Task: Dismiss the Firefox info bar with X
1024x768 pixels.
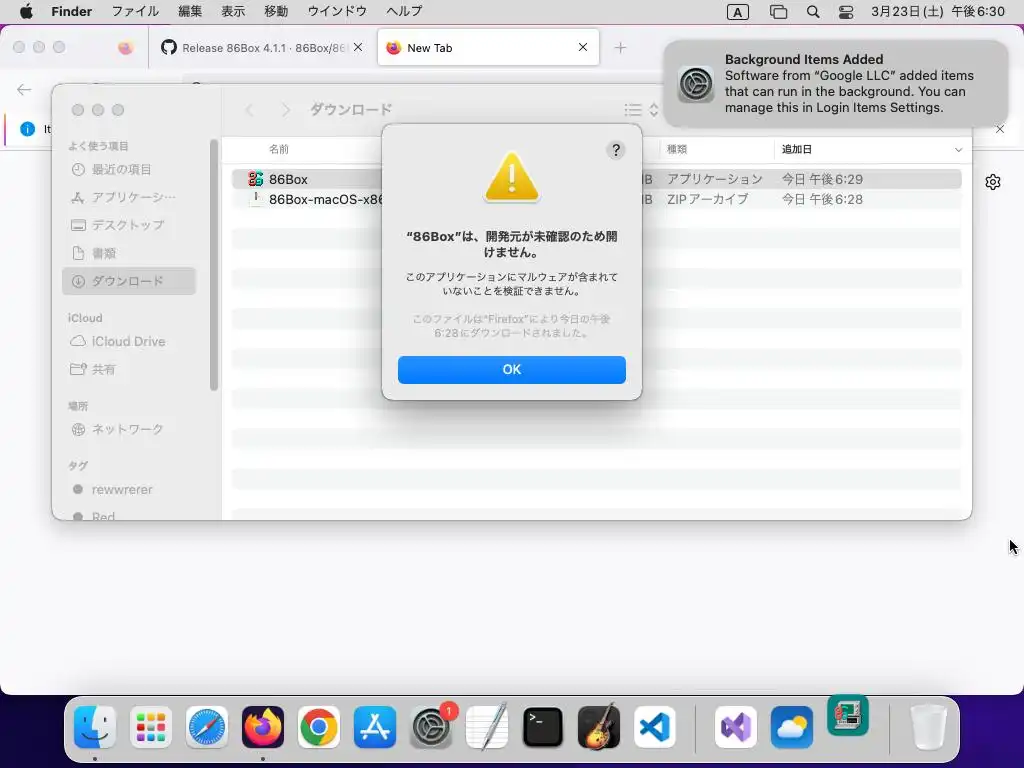Action: click(x=1000, y=129)
